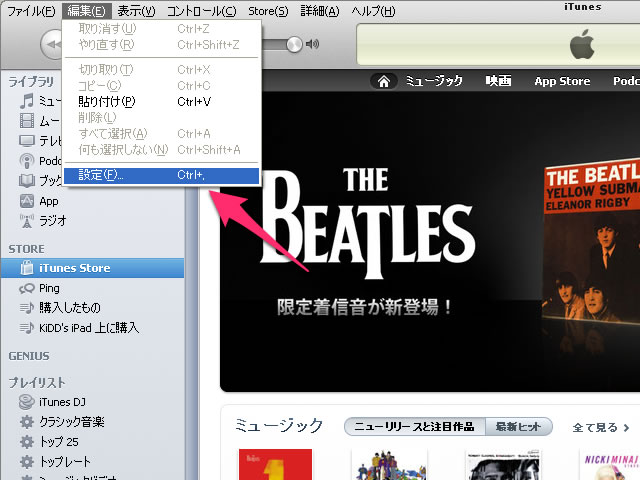Open ラジオ in the library sidebar
This screenshot has width=640, height=480.
coord(53,221)
